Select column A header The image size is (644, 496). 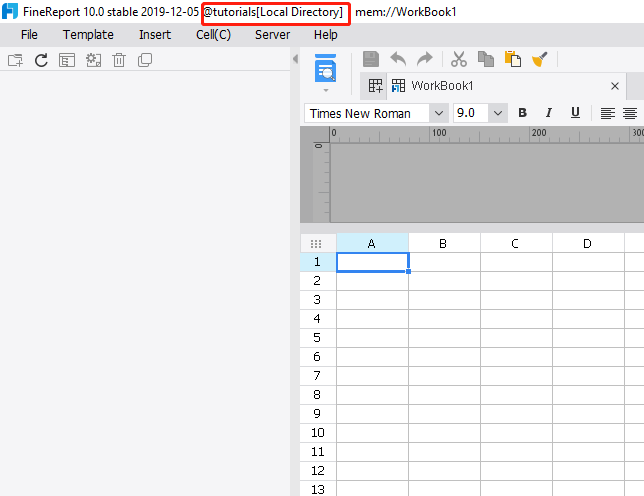[372, 243]
